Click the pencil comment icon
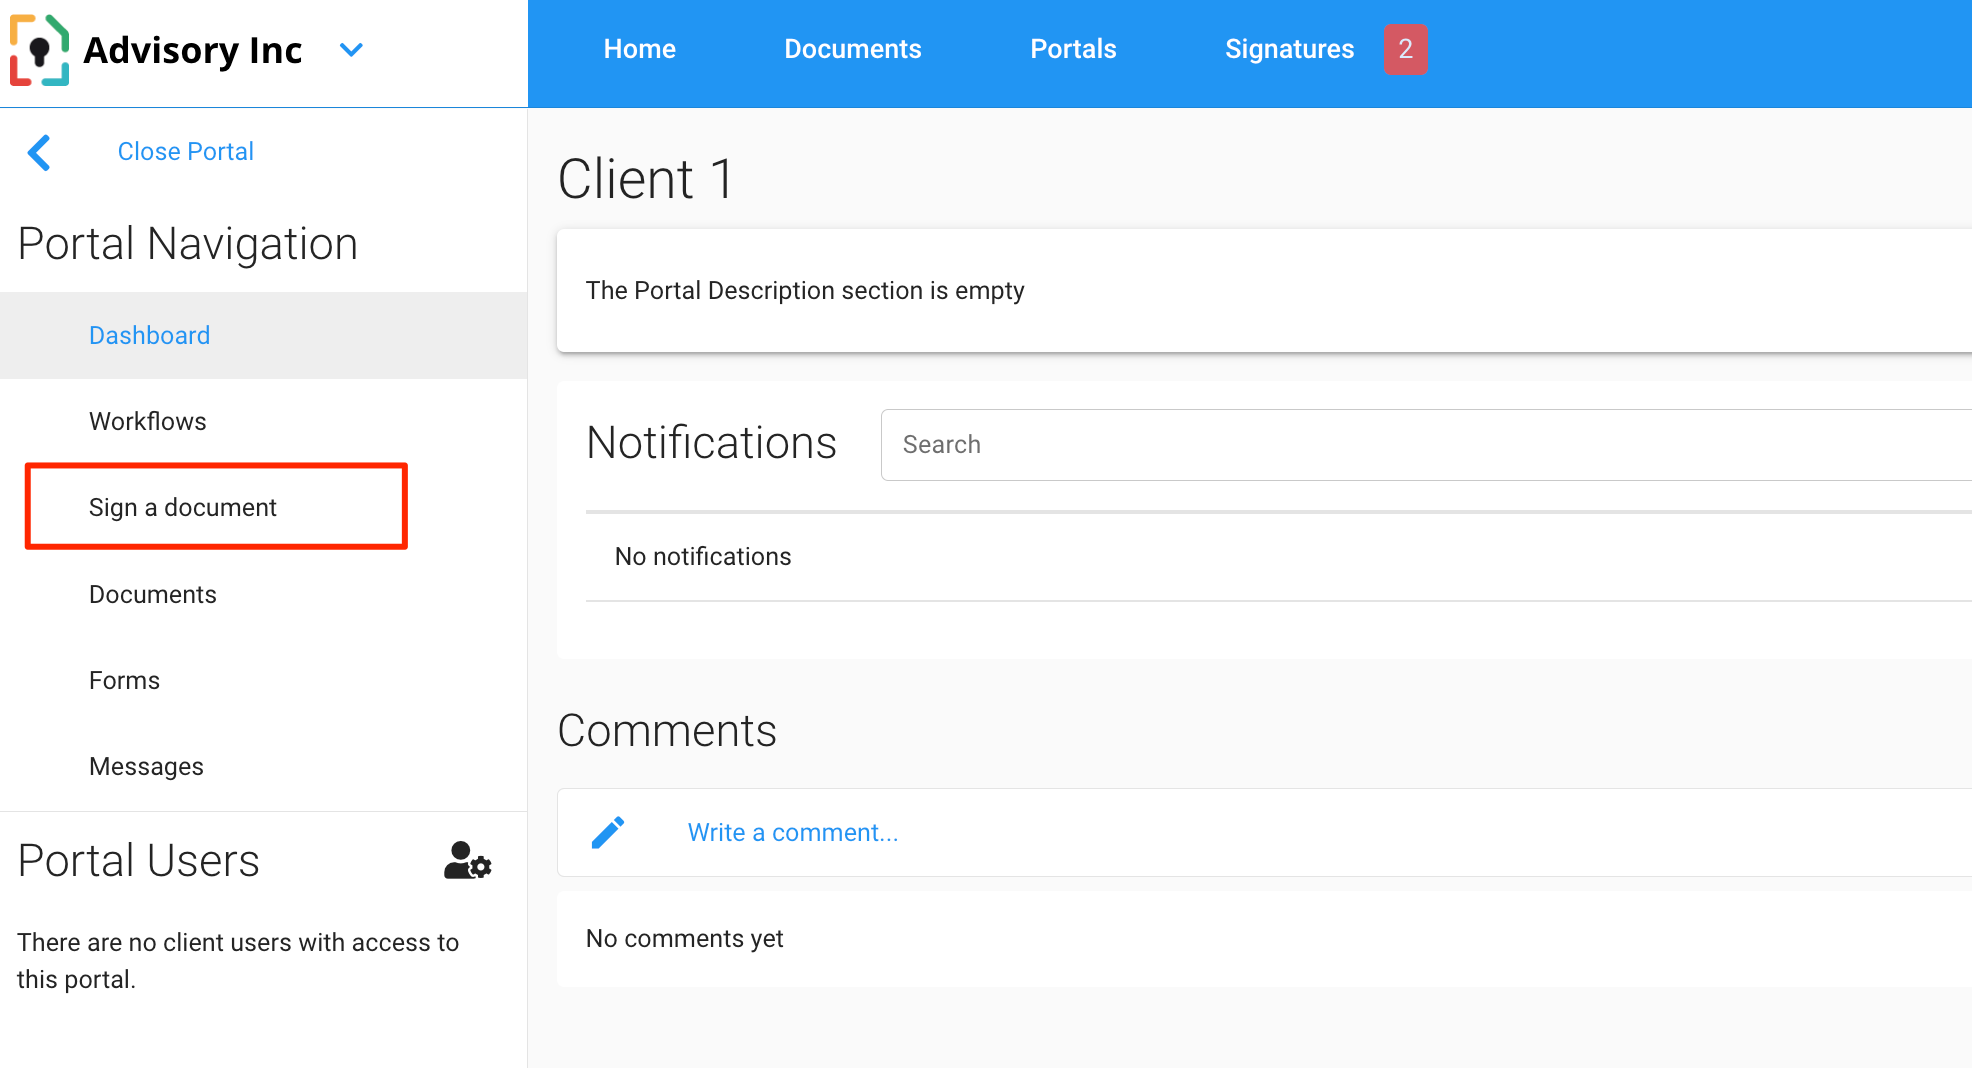The height and width of the screenshot is (1068, 1972). point(608,833)
